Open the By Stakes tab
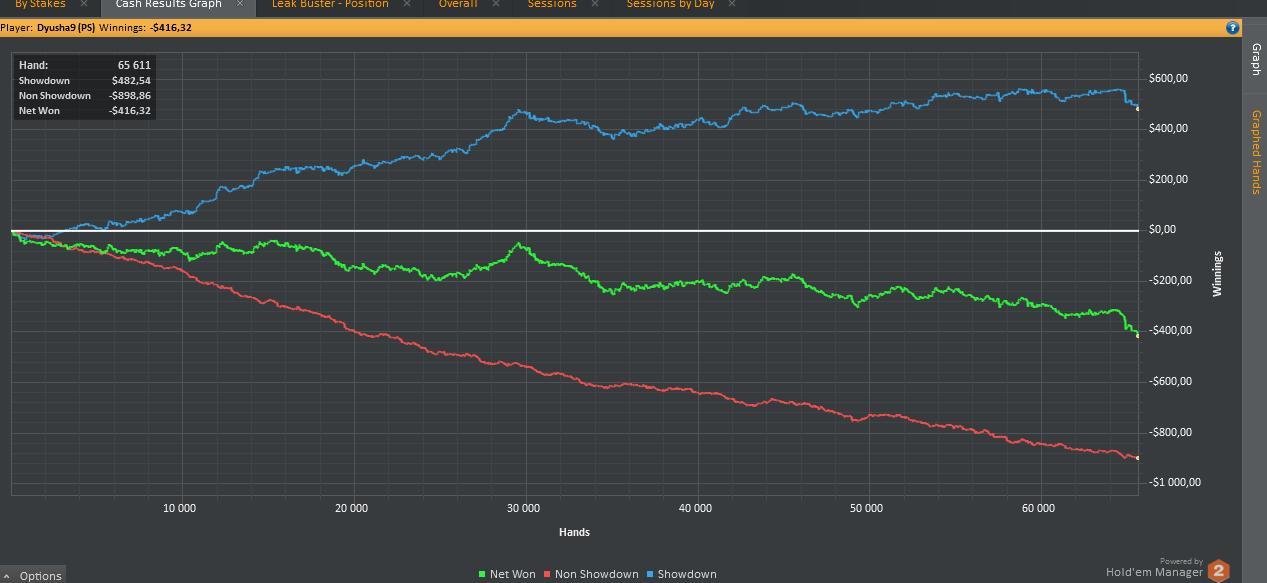The width and height of the screenshot is (1267, 583). click(x=40, y=4)
